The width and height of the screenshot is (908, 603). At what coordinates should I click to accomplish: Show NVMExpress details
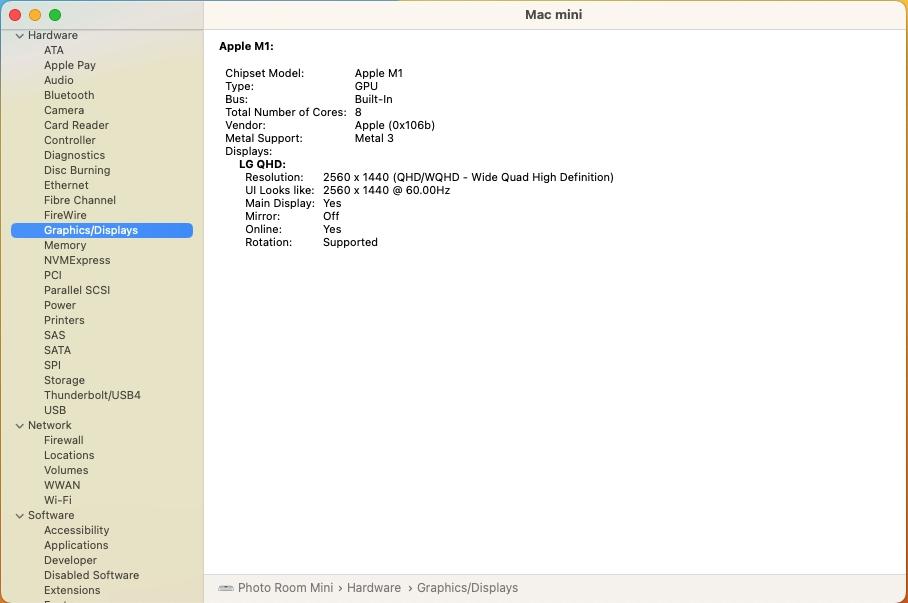[x=77, y=260]
